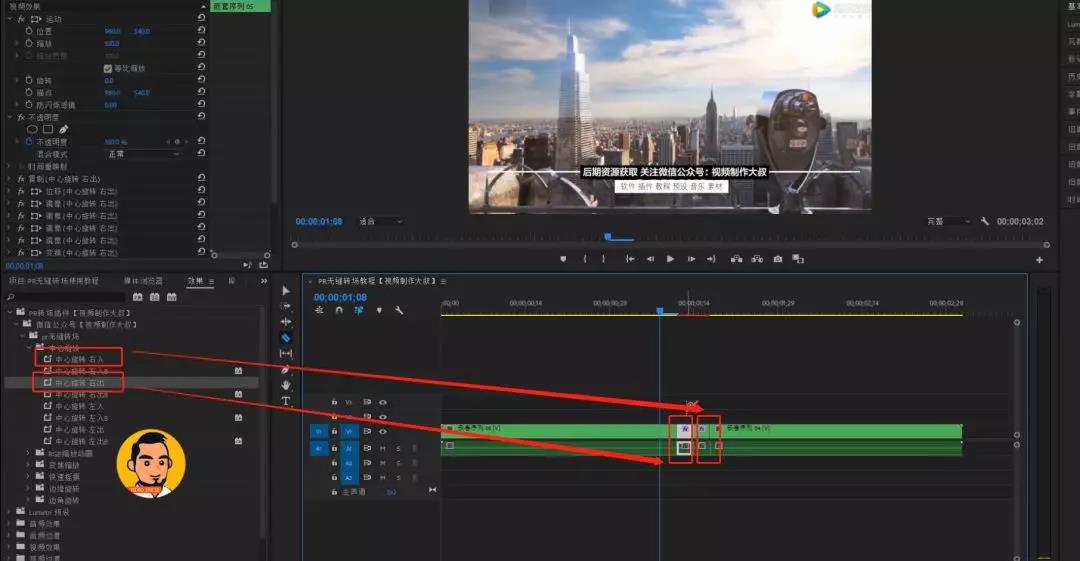1080x561 pixels.
Task: Reset the Position parameter
Action: [x=201, y=30]
